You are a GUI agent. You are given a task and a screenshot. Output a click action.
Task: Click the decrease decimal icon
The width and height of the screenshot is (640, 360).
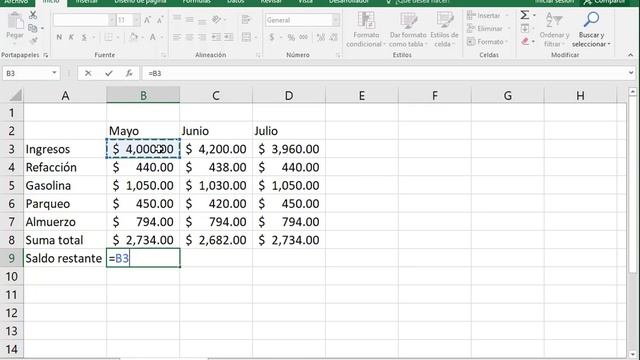[333, 38]
